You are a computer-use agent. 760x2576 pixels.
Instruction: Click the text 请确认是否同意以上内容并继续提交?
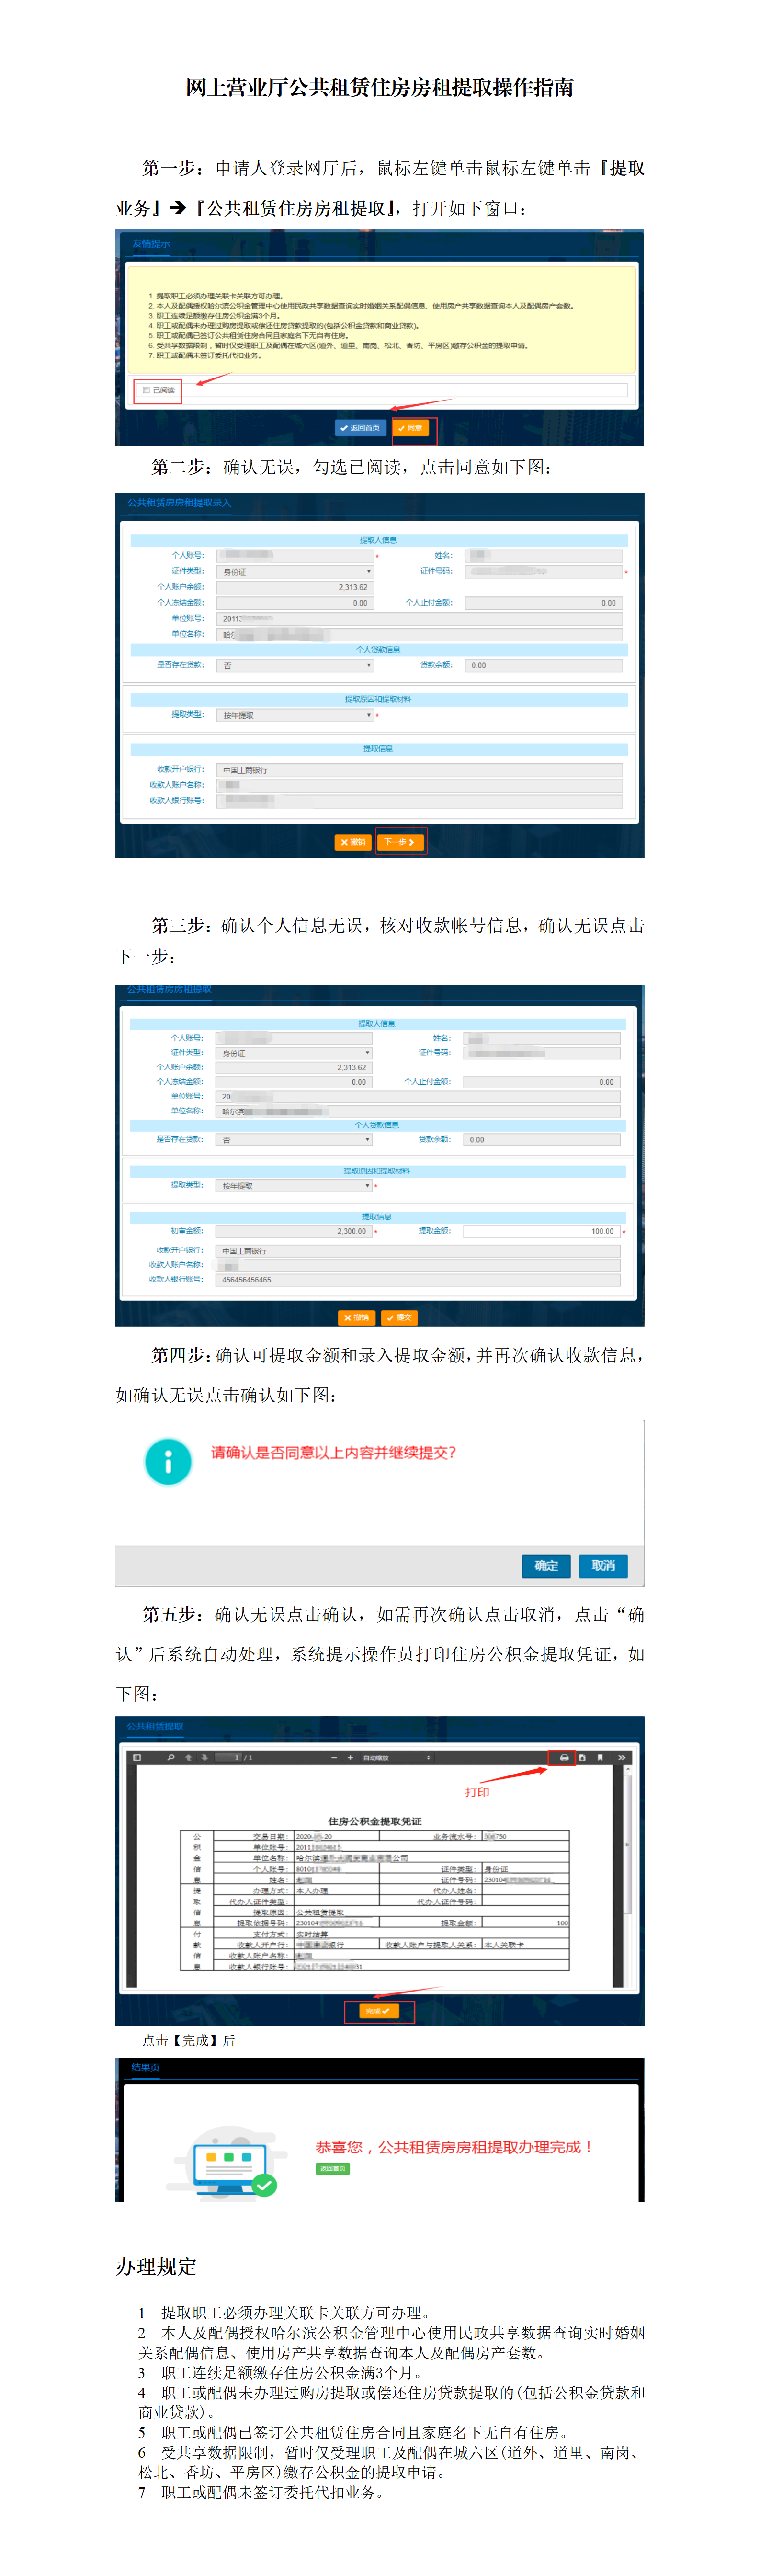[333, 1452]
